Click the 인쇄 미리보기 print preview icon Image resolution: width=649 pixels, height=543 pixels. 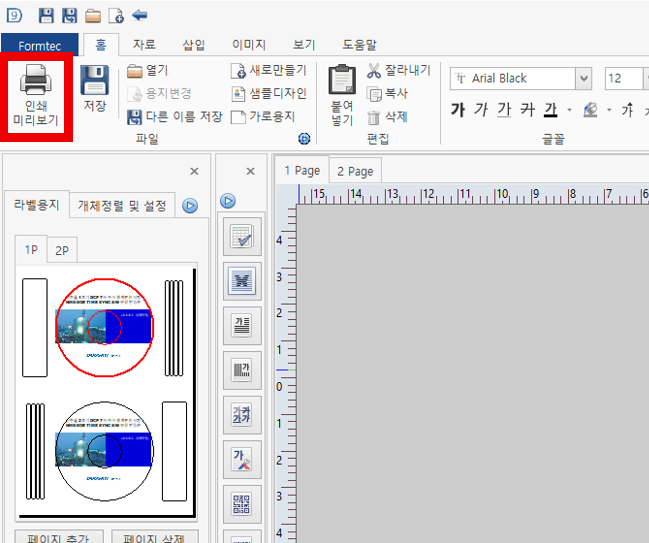pos(36,99)
